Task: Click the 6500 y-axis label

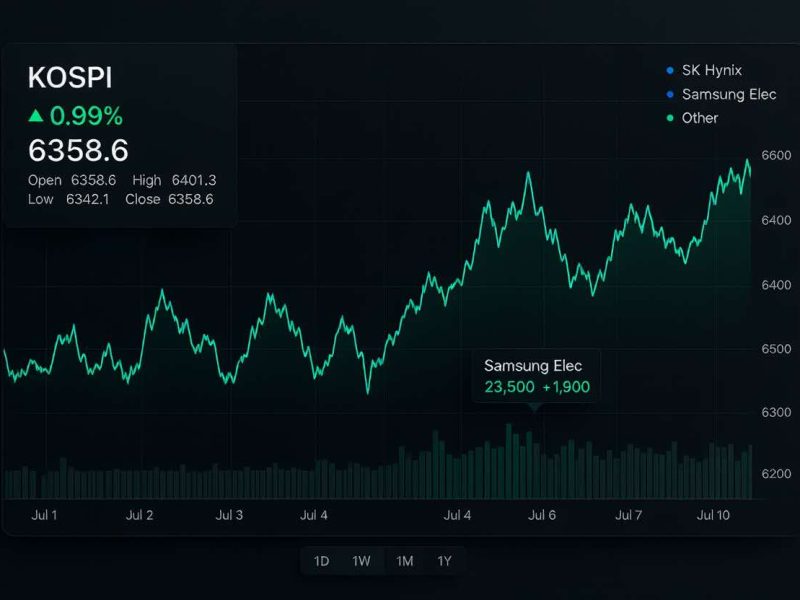Action: 777,349
